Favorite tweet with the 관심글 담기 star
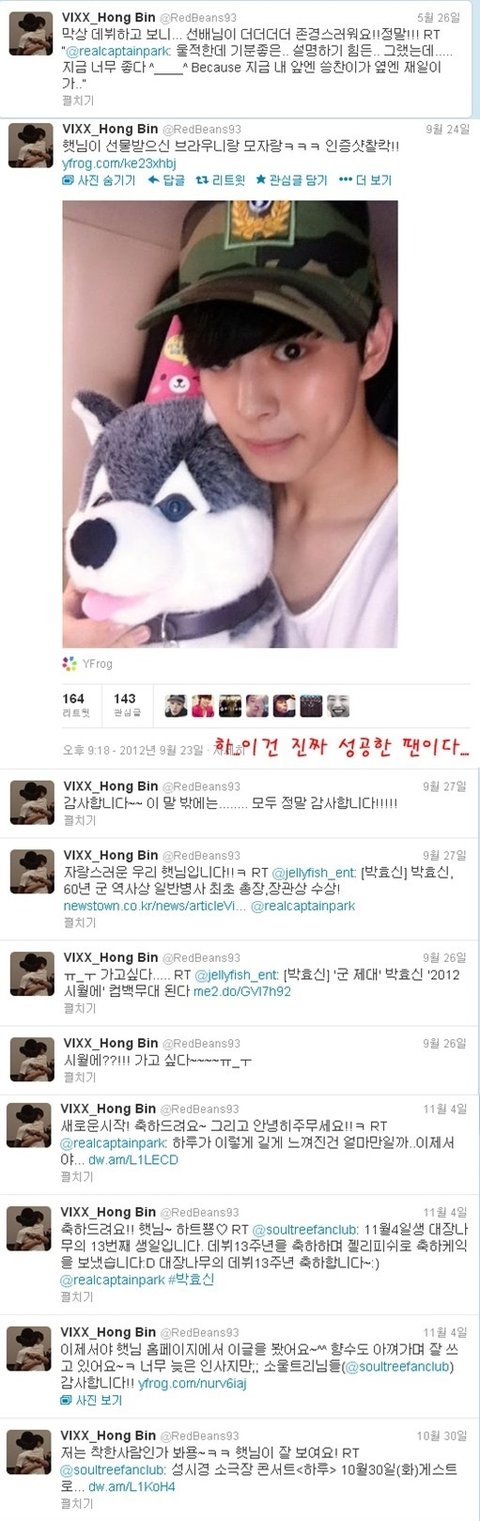Viewport: 480px width, 1521px height. (x=260, y=181)
